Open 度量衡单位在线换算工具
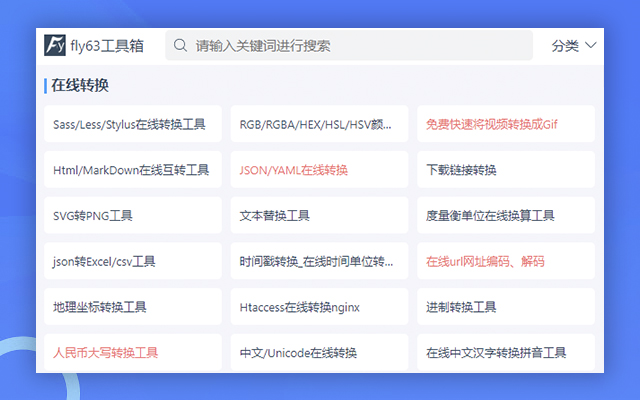 506,216
